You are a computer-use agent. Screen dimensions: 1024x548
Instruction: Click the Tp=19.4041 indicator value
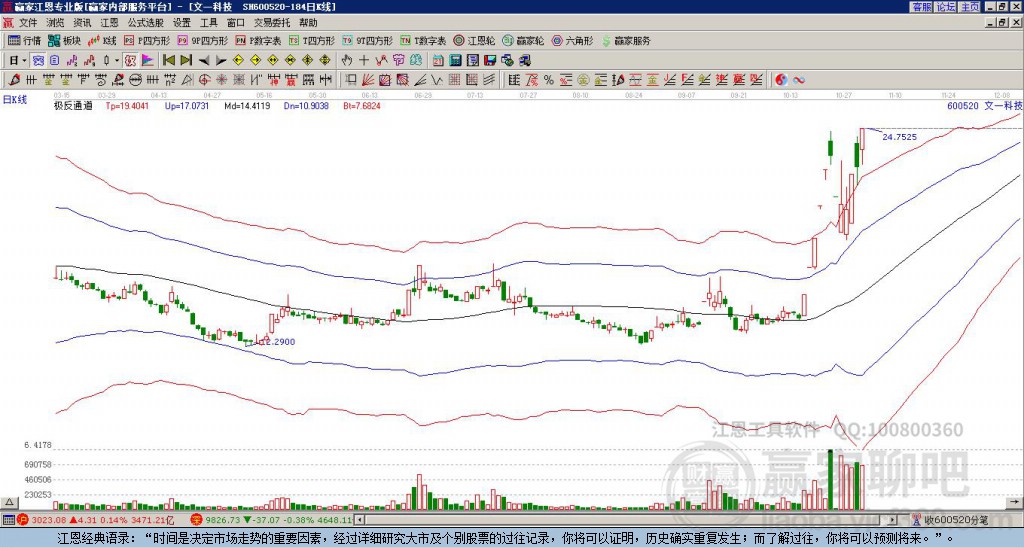point(127,105)
